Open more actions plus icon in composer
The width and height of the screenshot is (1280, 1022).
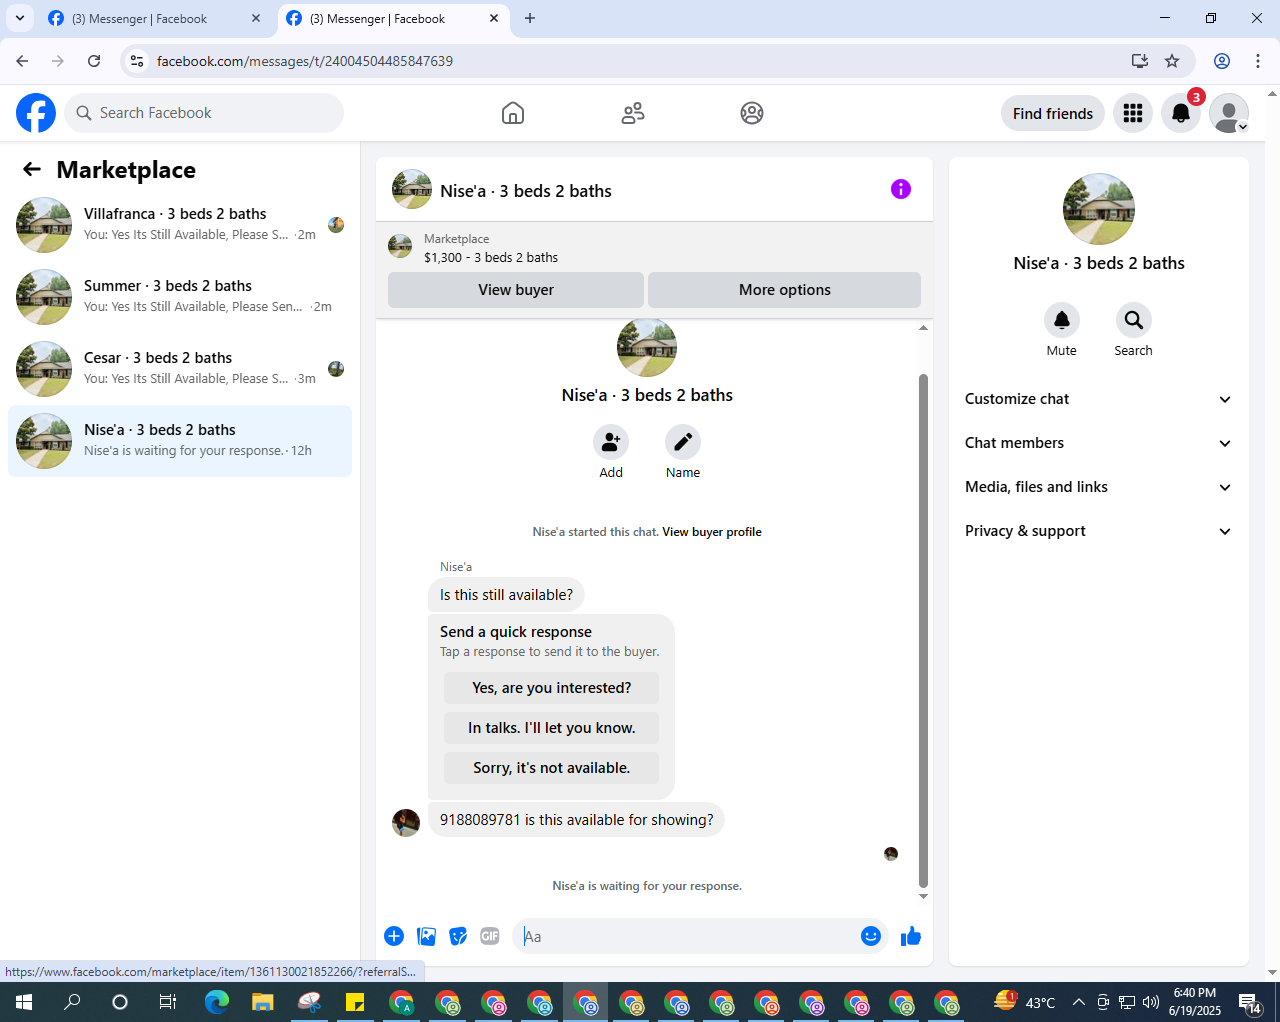394,936
